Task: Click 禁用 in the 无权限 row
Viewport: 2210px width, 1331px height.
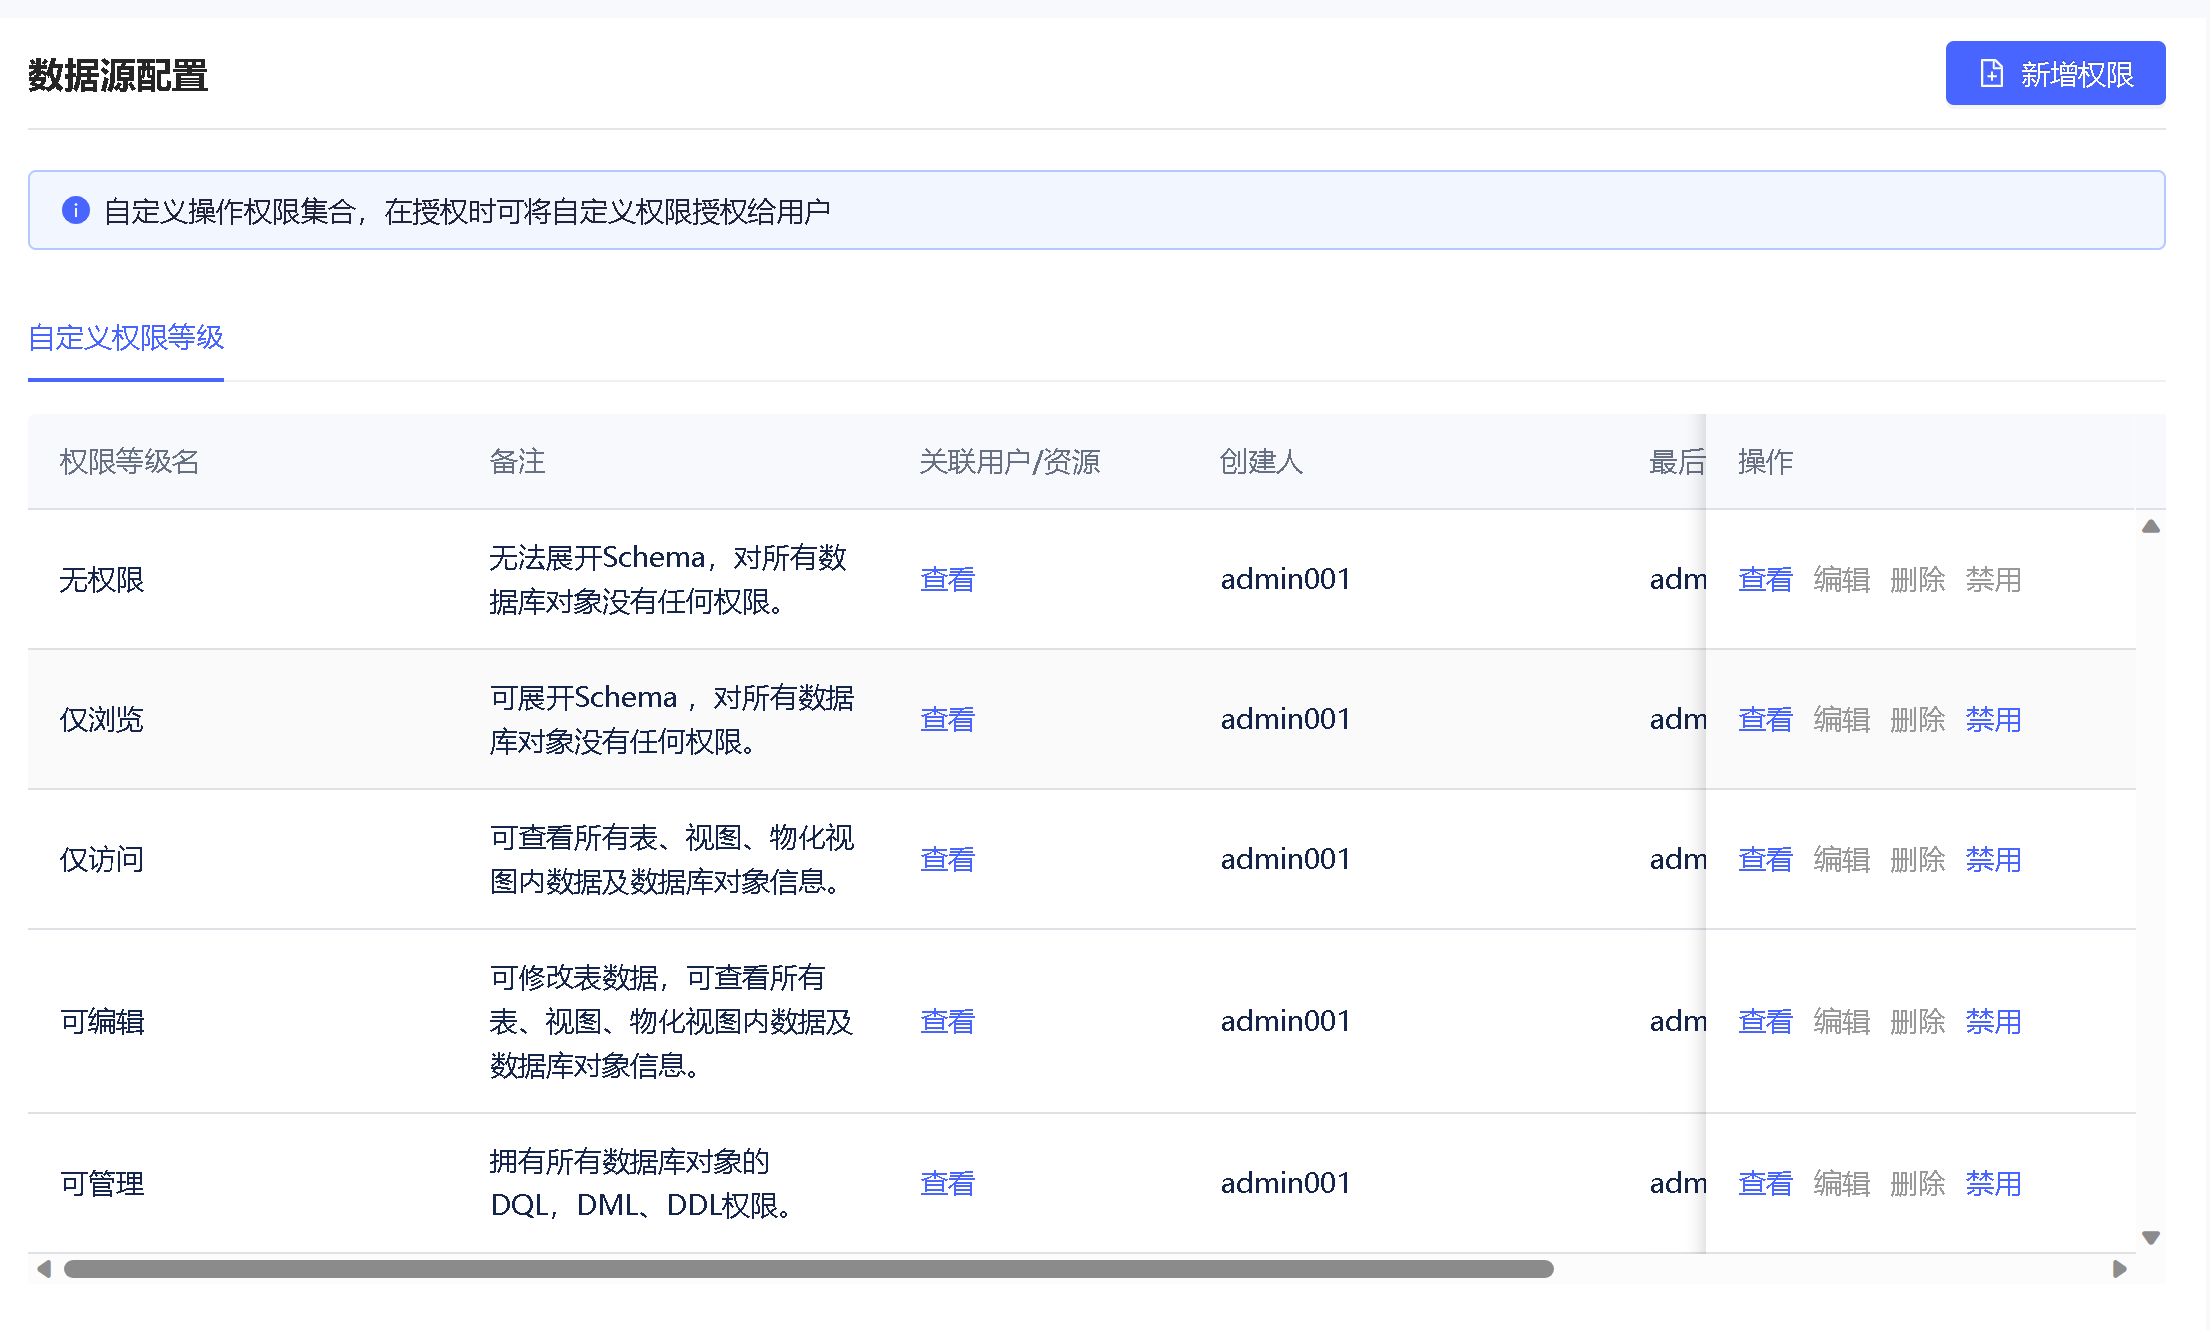Action: [1993, 580]
